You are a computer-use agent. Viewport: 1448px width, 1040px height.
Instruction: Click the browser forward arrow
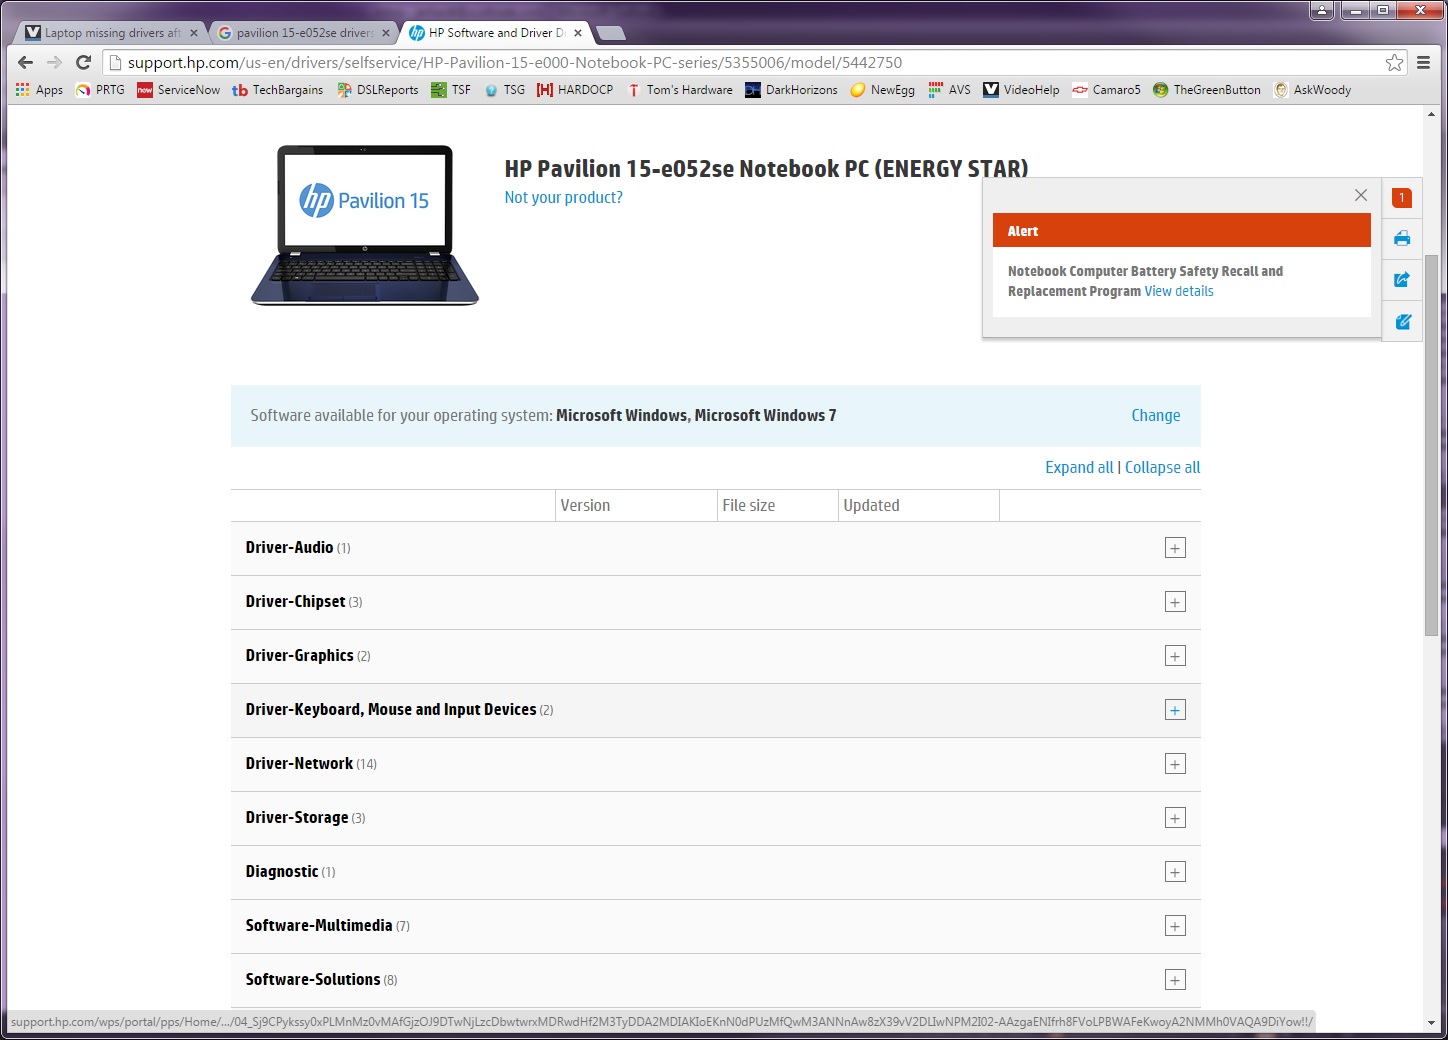[55, 62]
